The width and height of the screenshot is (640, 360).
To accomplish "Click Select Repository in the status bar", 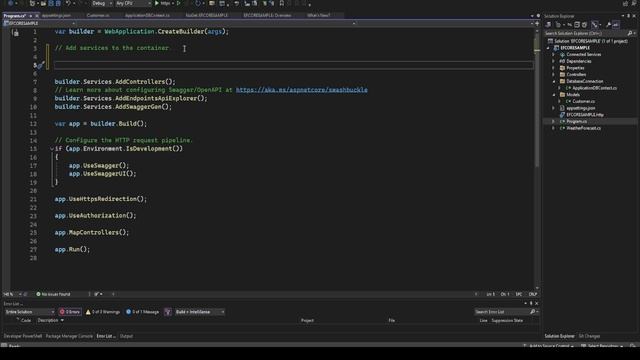I will click(602, 346).
